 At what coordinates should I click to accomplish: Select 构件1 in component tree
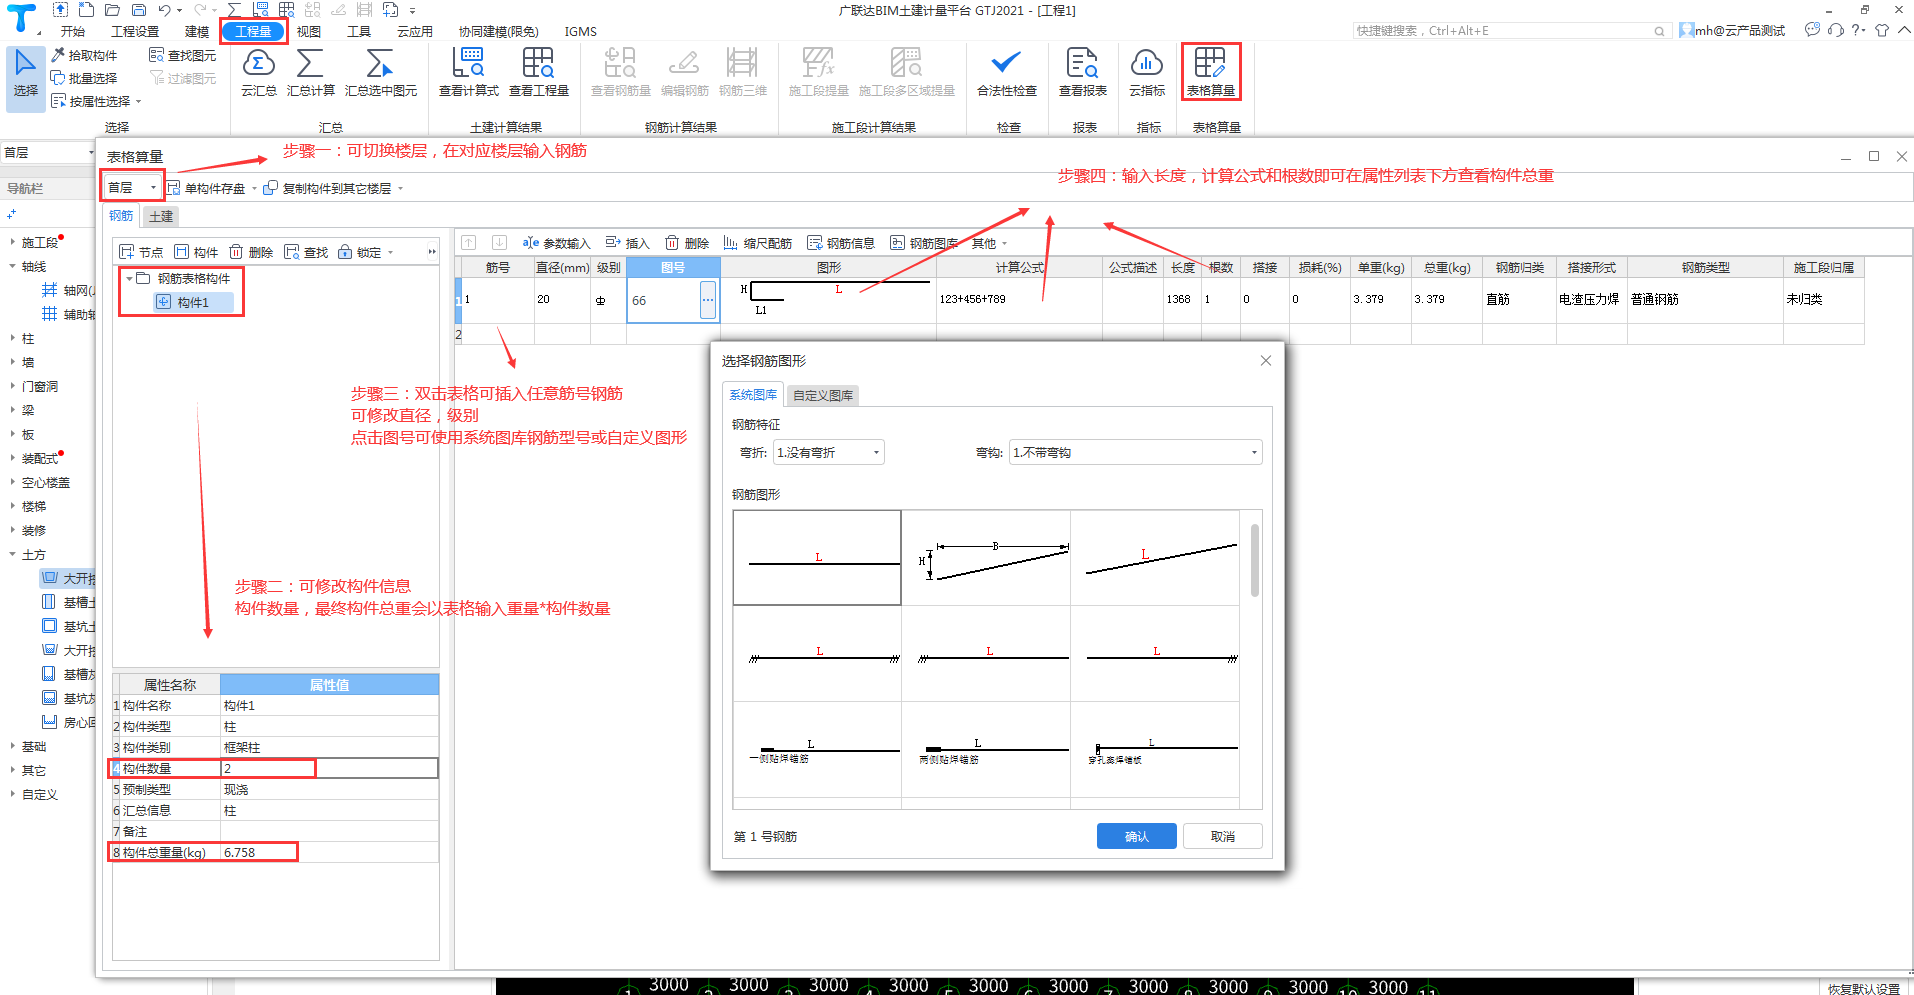(193, 302)
